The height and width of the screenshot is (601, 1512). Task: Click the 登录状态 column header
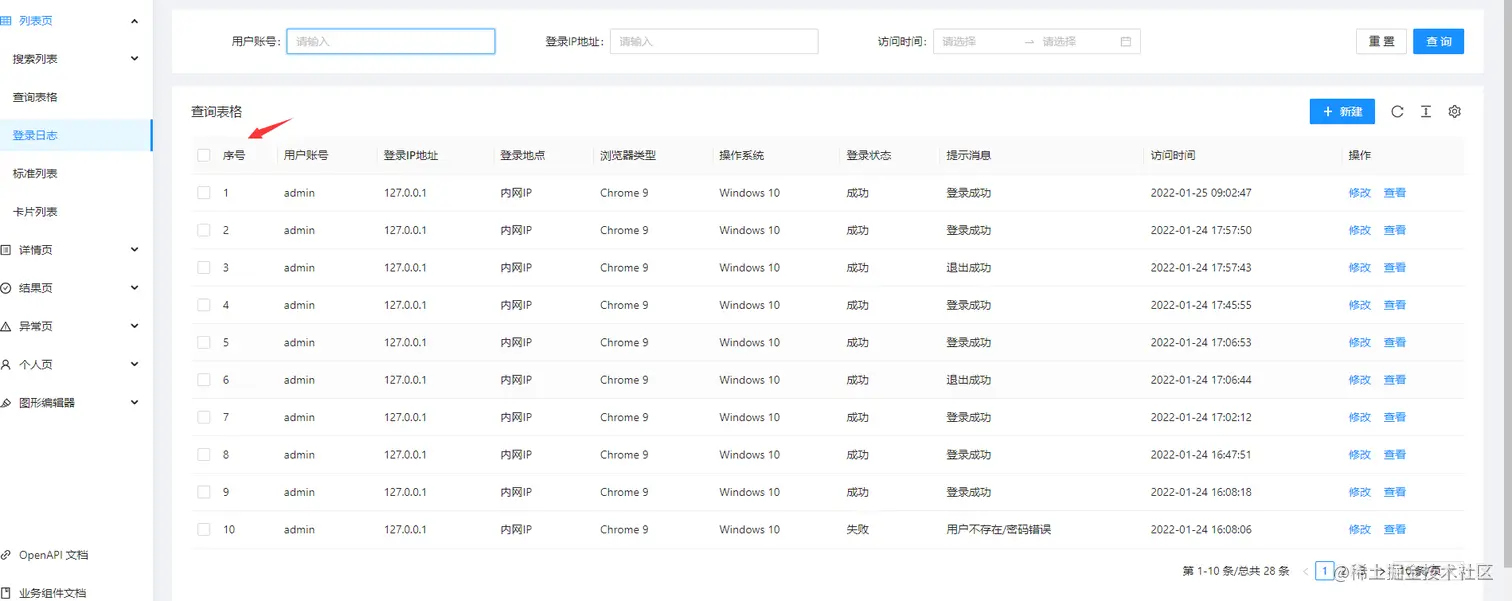[868, 155]
